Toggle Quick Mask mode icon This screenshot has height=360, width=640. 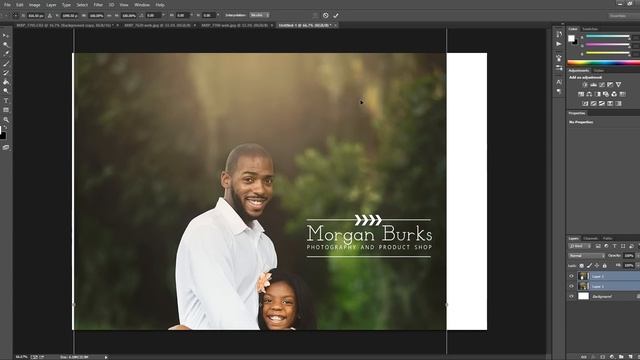[6, 147]
